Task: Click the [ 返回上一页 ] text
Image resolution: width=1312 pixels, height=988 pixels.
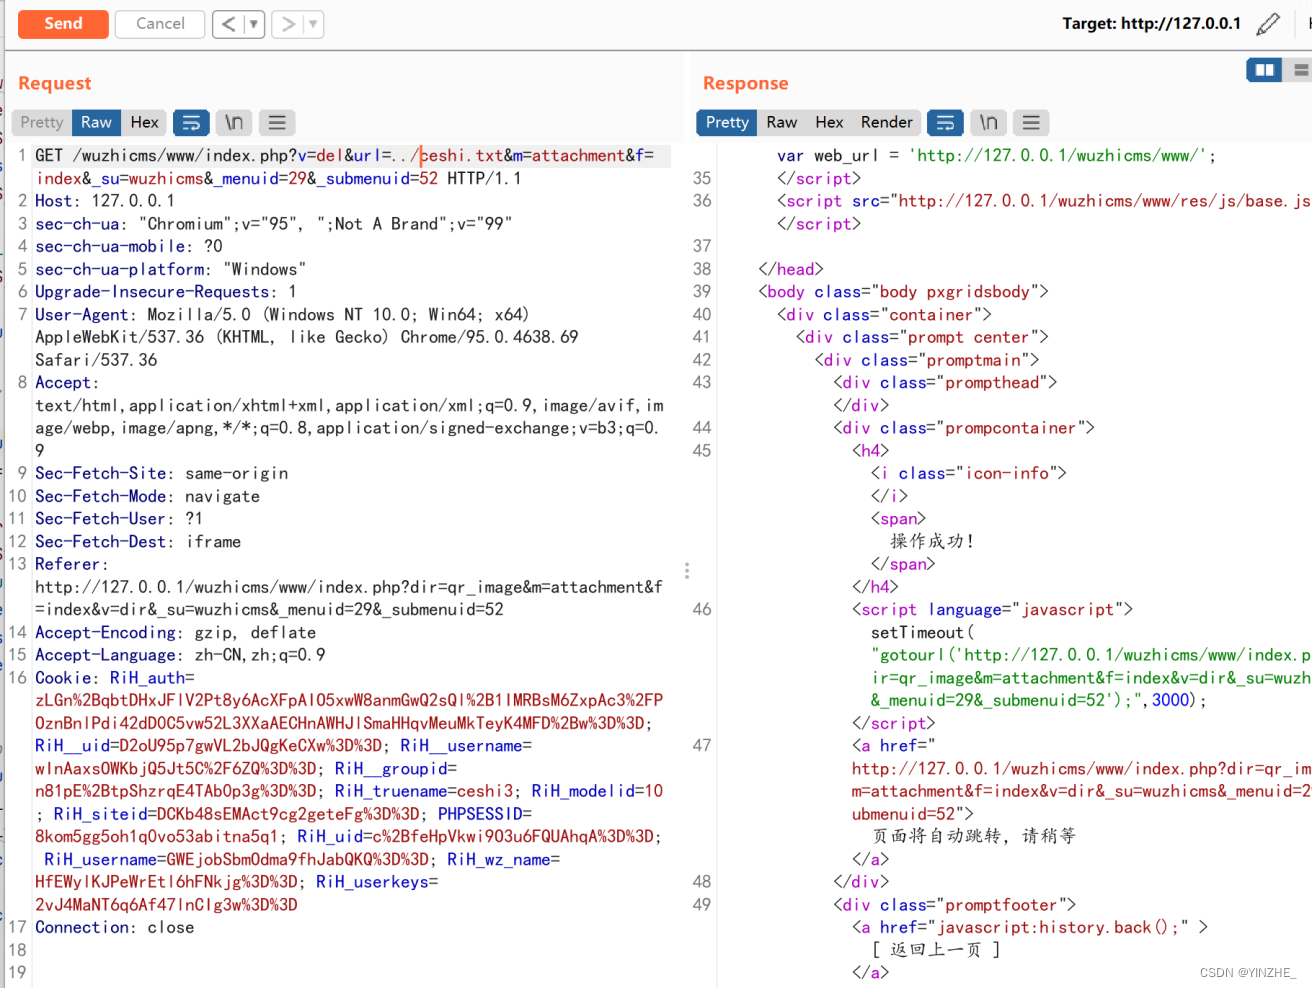Action: click(936, 950)
